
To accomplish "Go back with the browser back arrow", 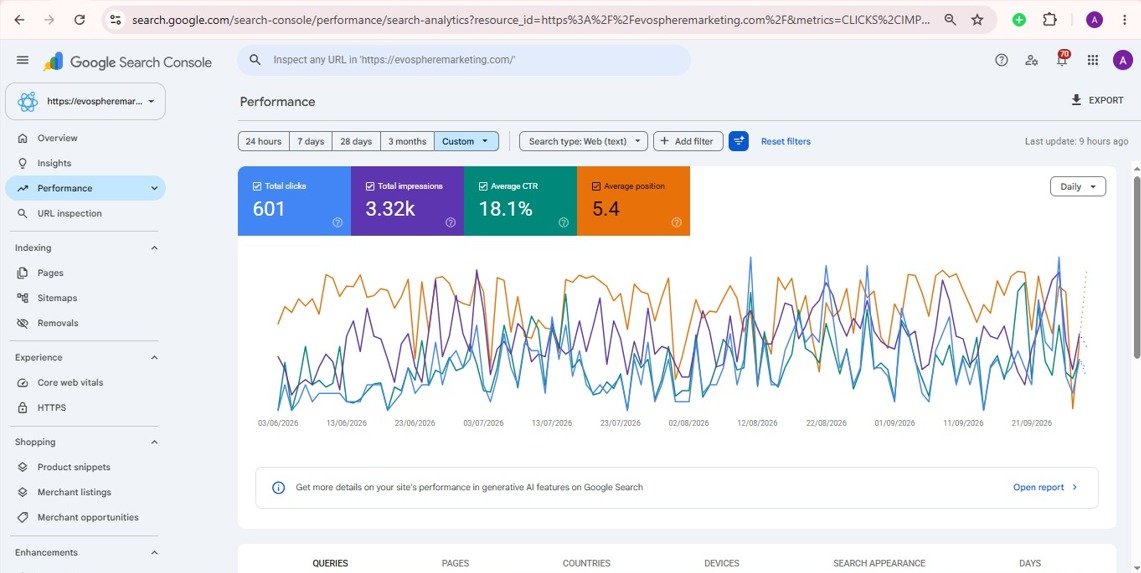I will [x=20, y=20].
